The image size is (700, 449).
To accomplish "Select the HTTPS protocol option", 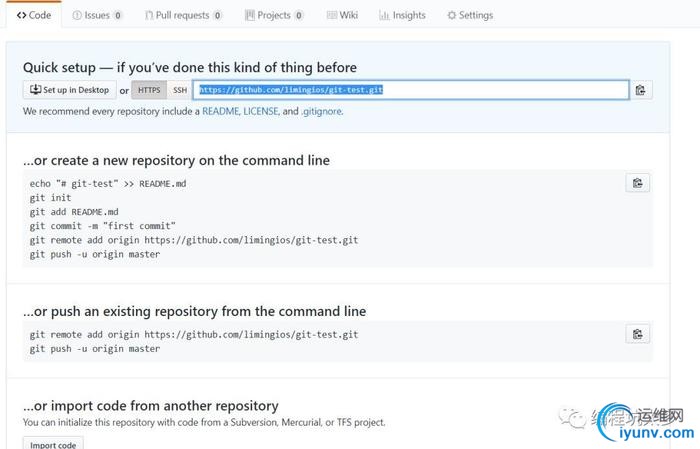I will click(x=149, y=90).
